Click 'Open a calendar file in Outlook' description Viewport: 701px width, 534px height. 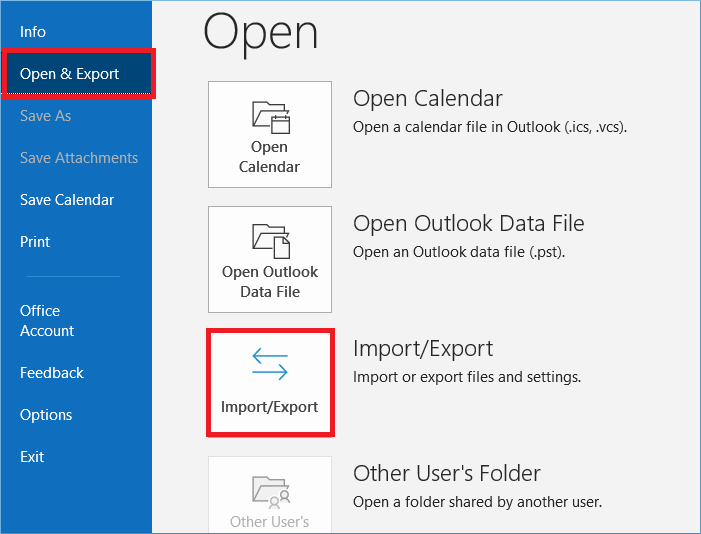click(x=490, y=127)
